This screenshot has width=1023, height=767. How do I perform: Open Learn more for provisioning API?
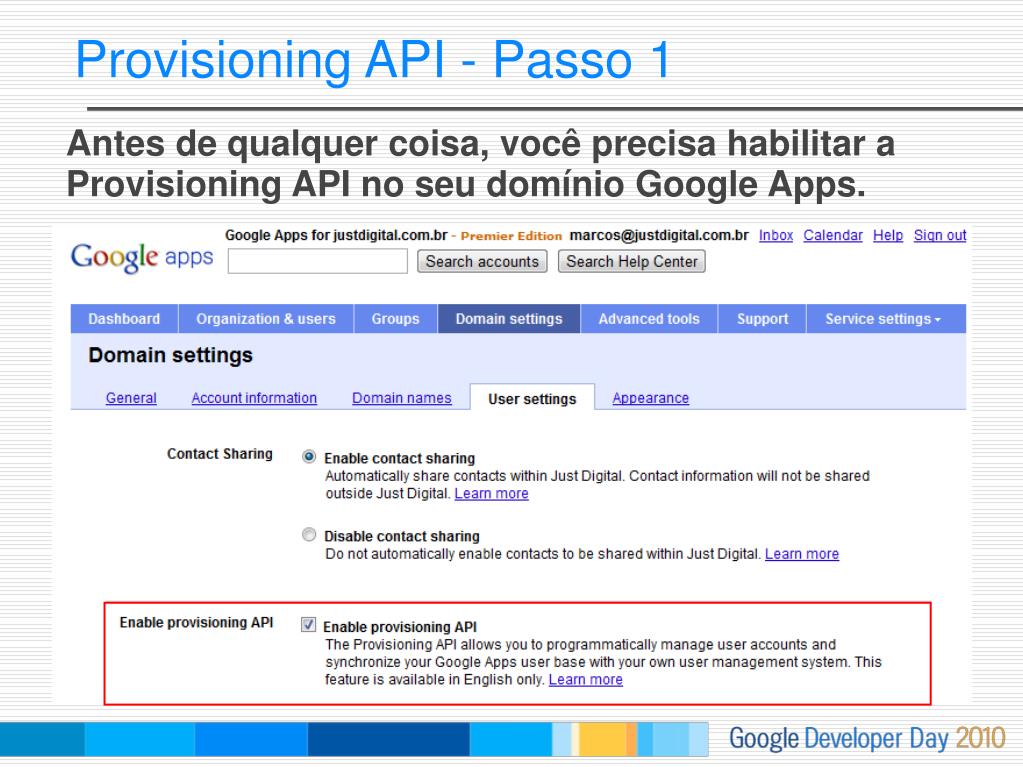pos(586,680)
